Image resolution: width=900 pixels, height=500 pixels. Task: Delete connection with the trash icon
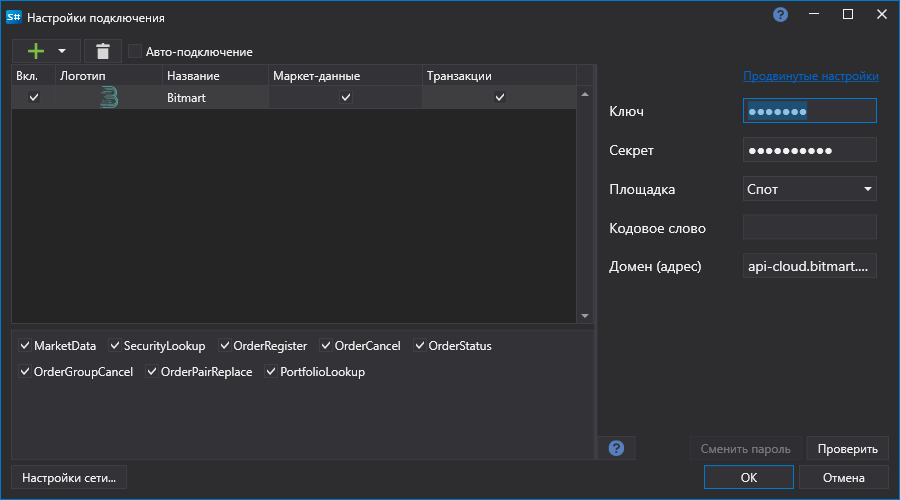click(103, 51)
